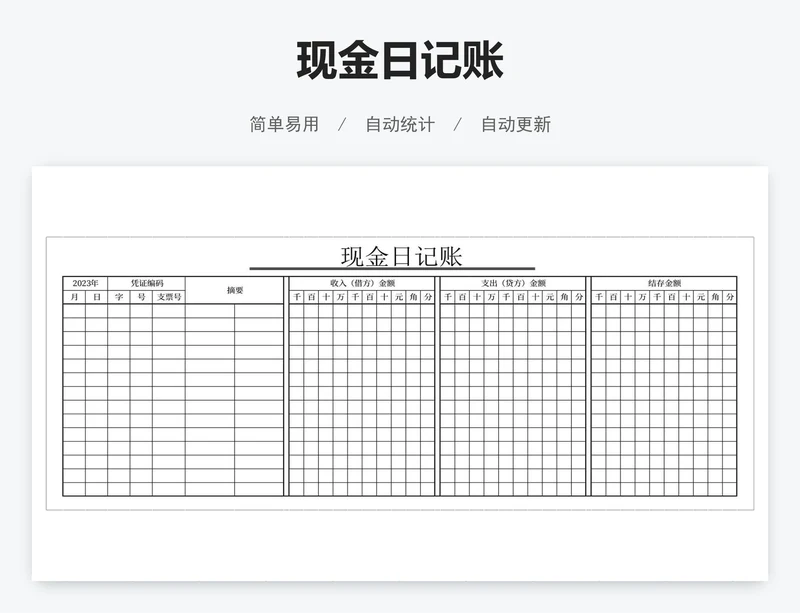The width and height of the screenshot is (800, 613).
Task: Click the underlined 现金日记账 title inside the sheet
Action: tap(402, 256)
